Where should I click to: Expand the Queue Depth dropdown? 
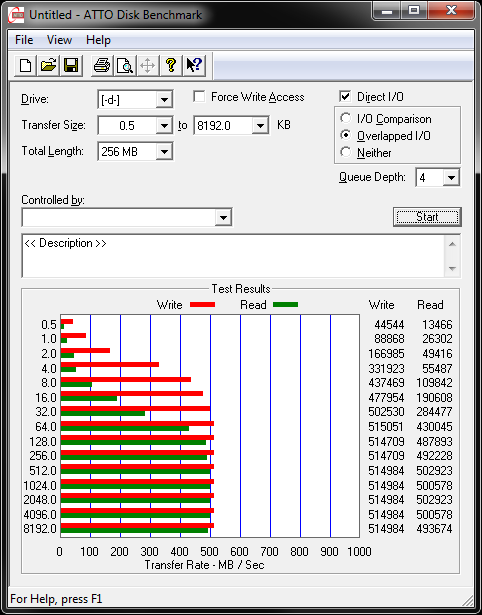451,178
